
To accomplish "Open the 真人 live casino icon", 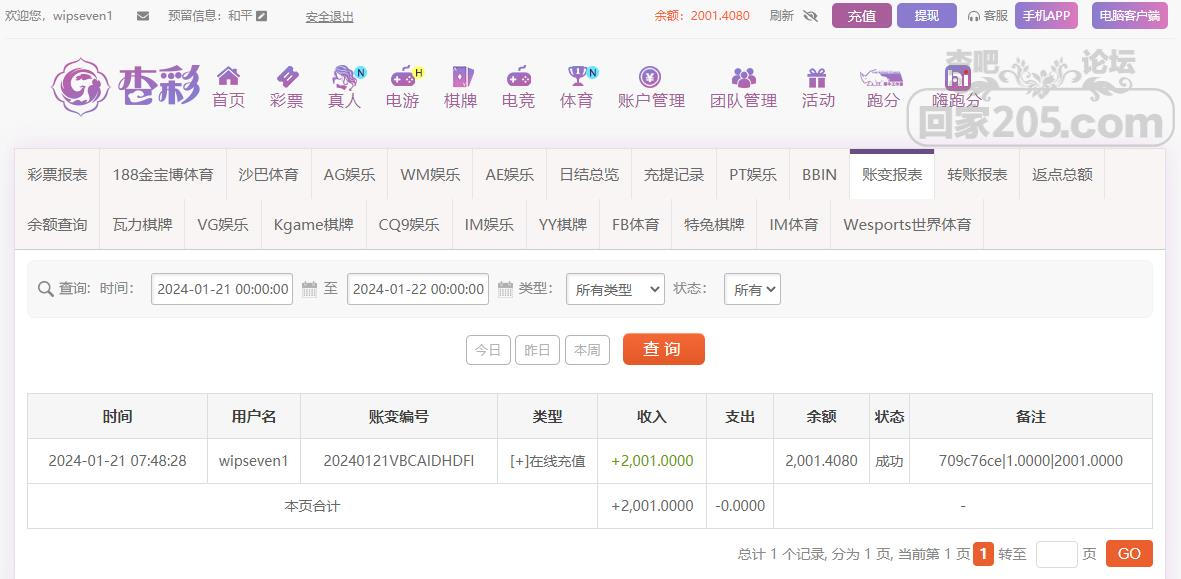I will 345,77.
